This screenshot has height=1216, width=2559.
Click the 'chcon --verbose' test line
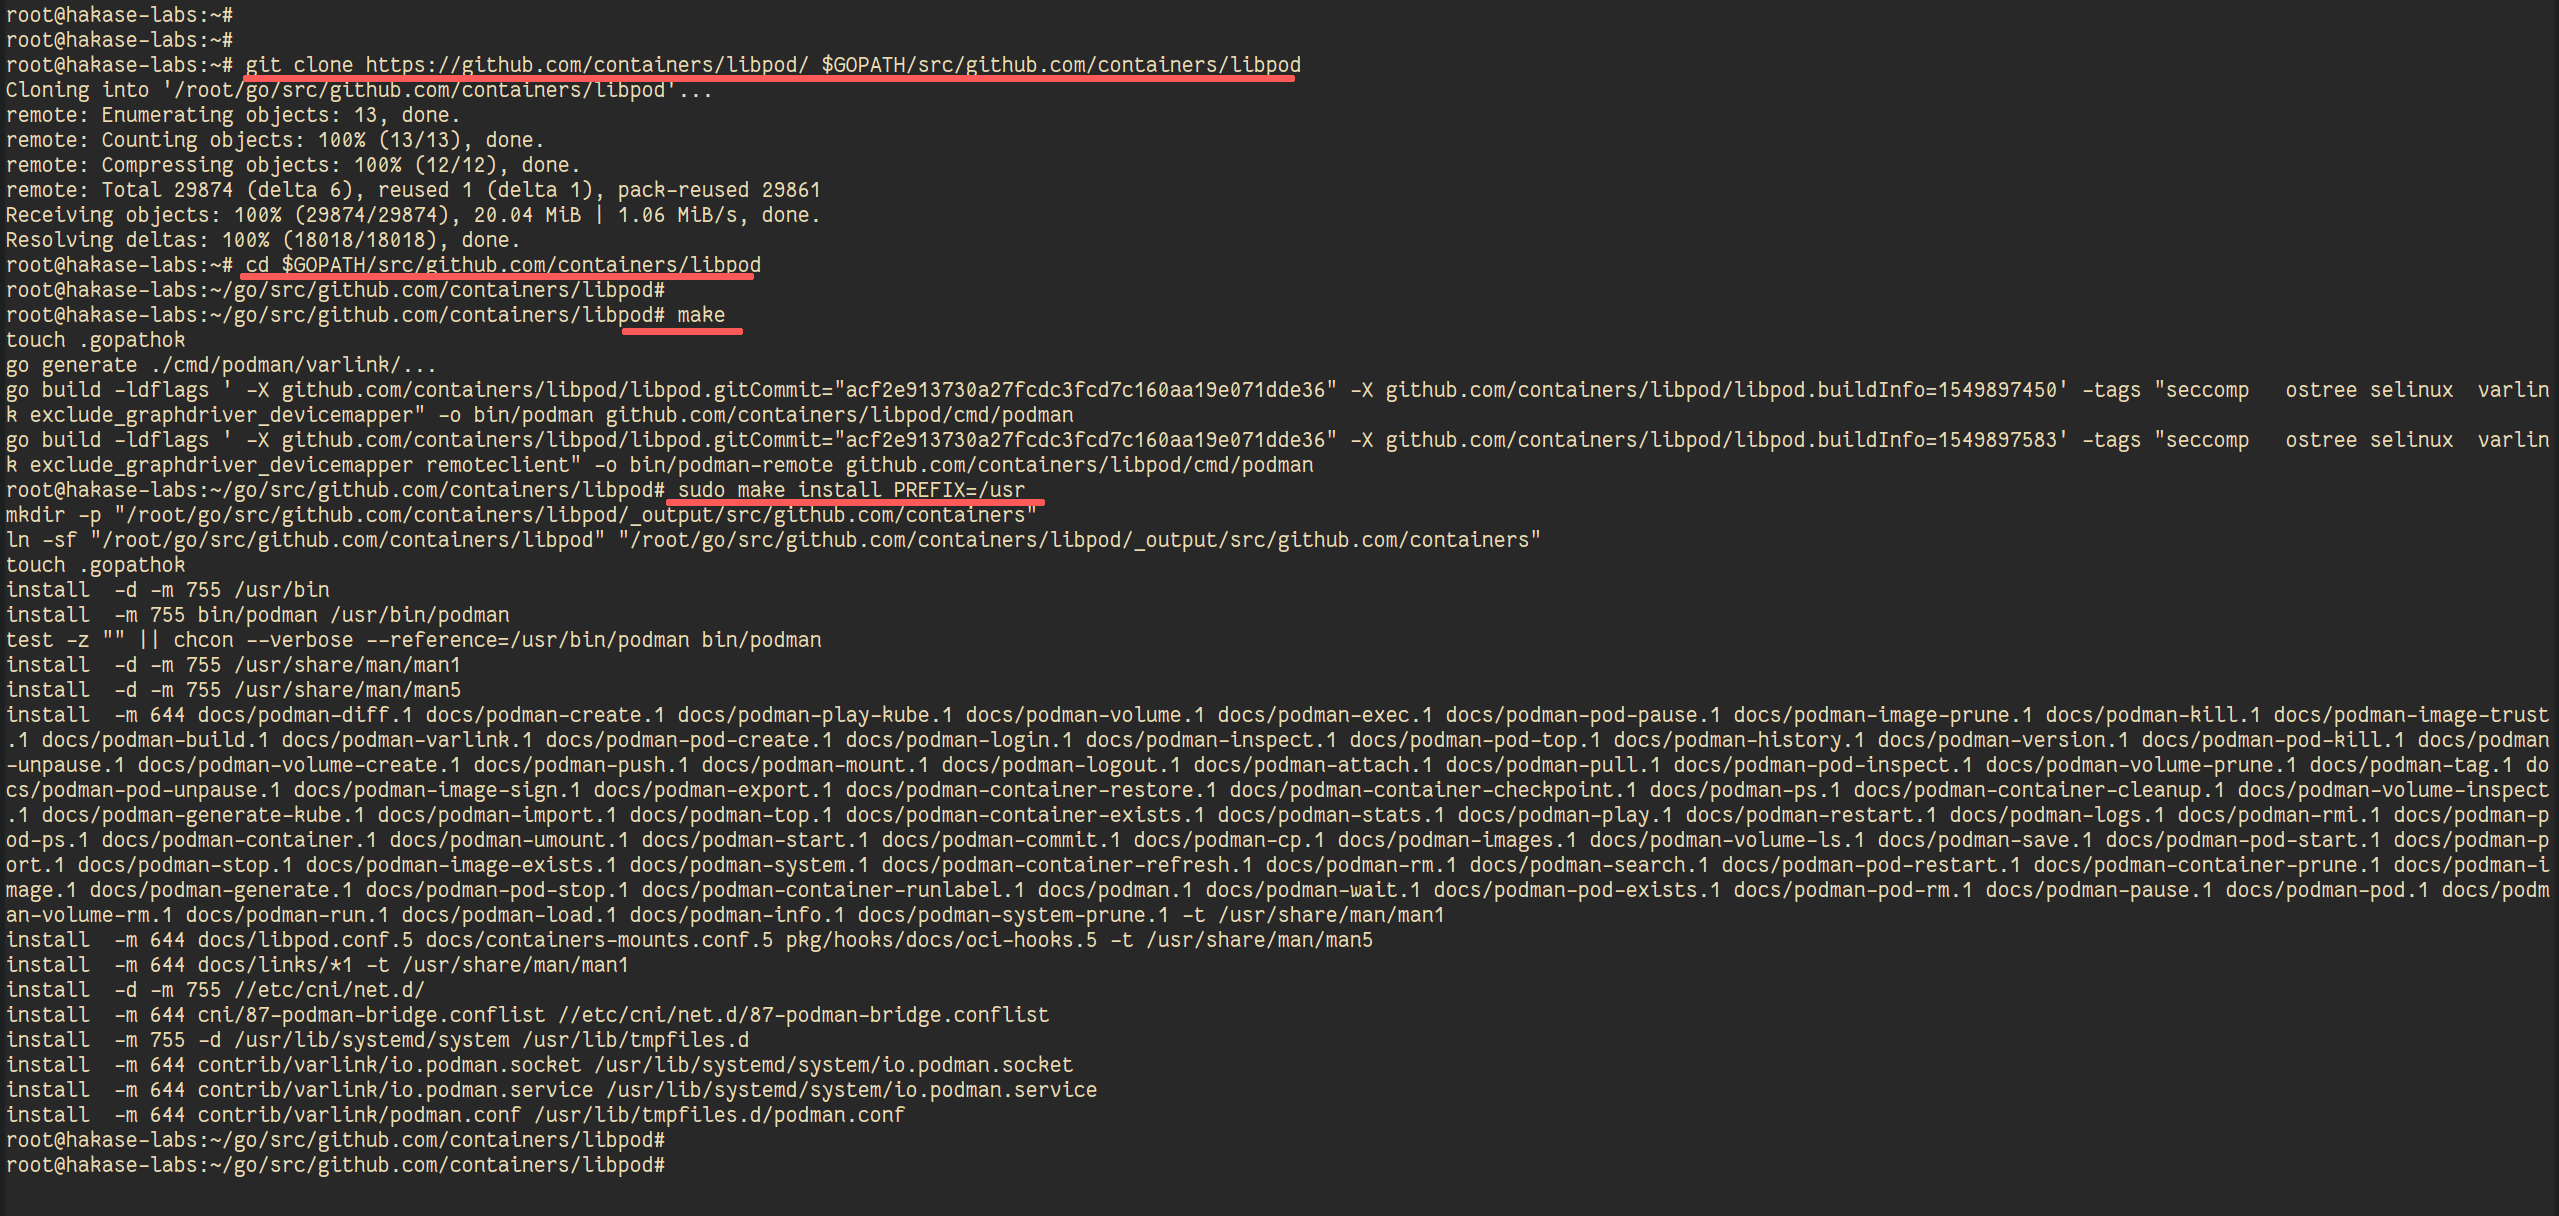click(413, 640)
